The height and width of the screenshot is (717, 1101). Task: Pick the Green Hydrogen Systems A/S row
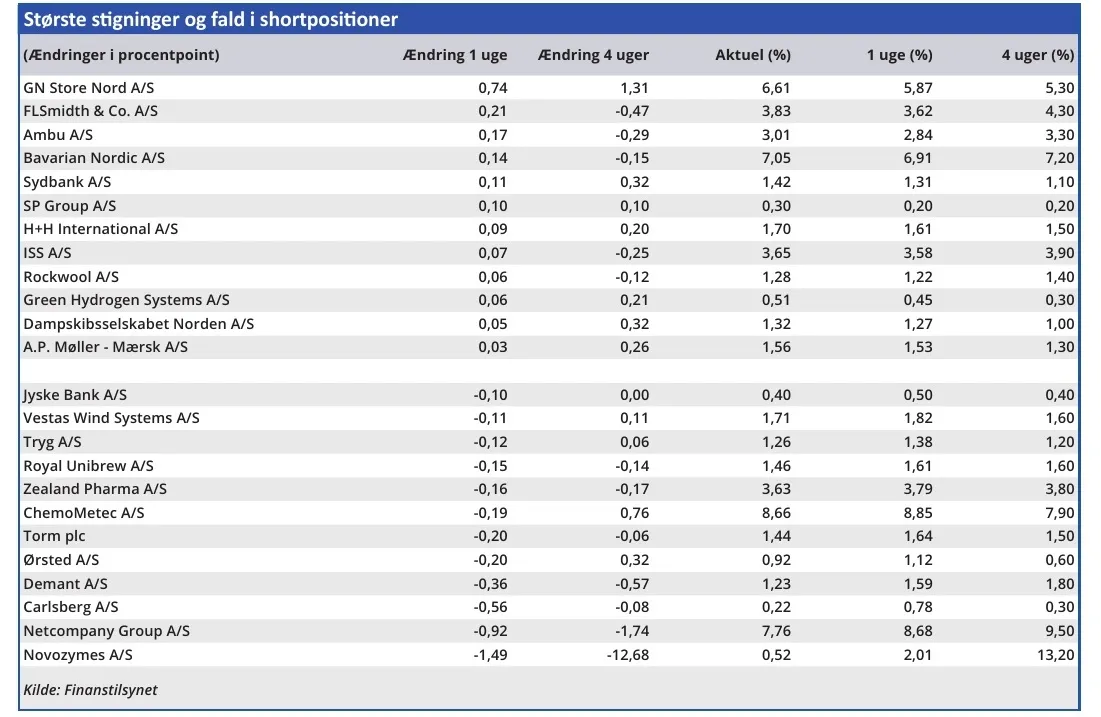[x=126, y=300]
